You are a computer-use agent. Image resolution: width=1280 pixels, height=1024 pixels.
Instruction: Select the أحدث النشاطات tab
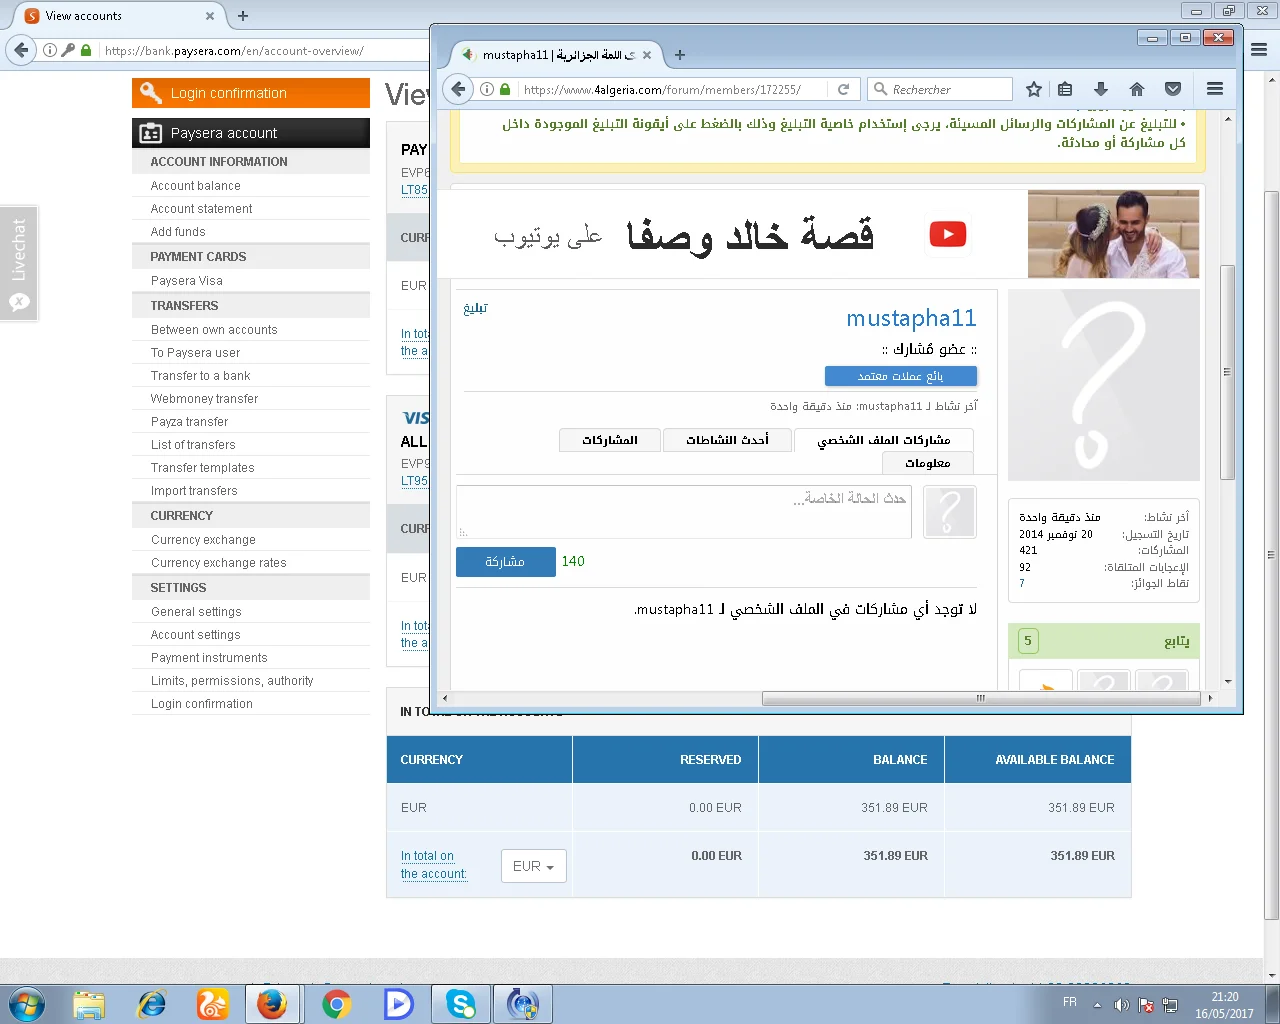click(x=727, y=440)
